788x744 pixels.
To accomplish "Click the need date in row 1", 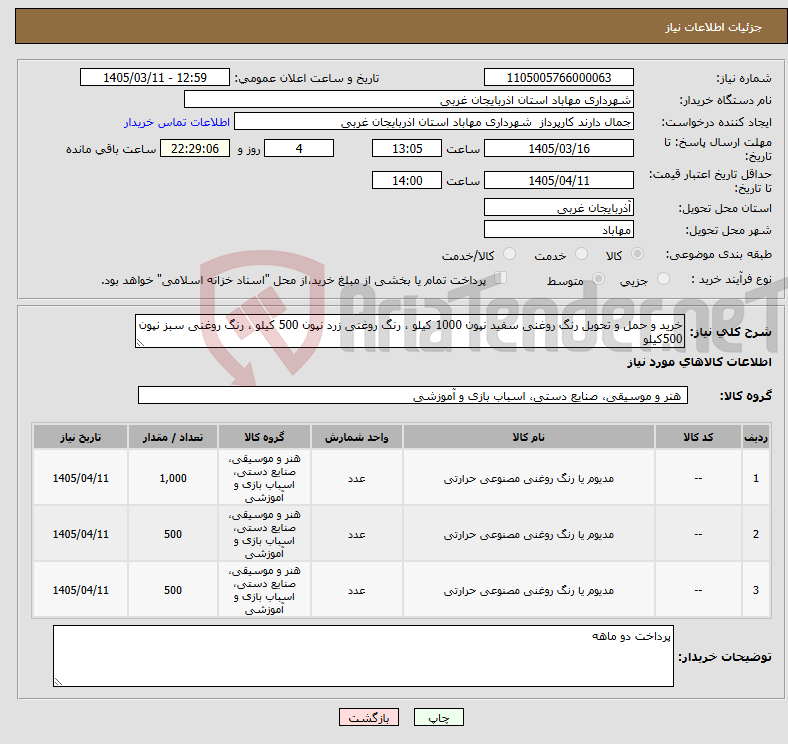I will point(80,478).
